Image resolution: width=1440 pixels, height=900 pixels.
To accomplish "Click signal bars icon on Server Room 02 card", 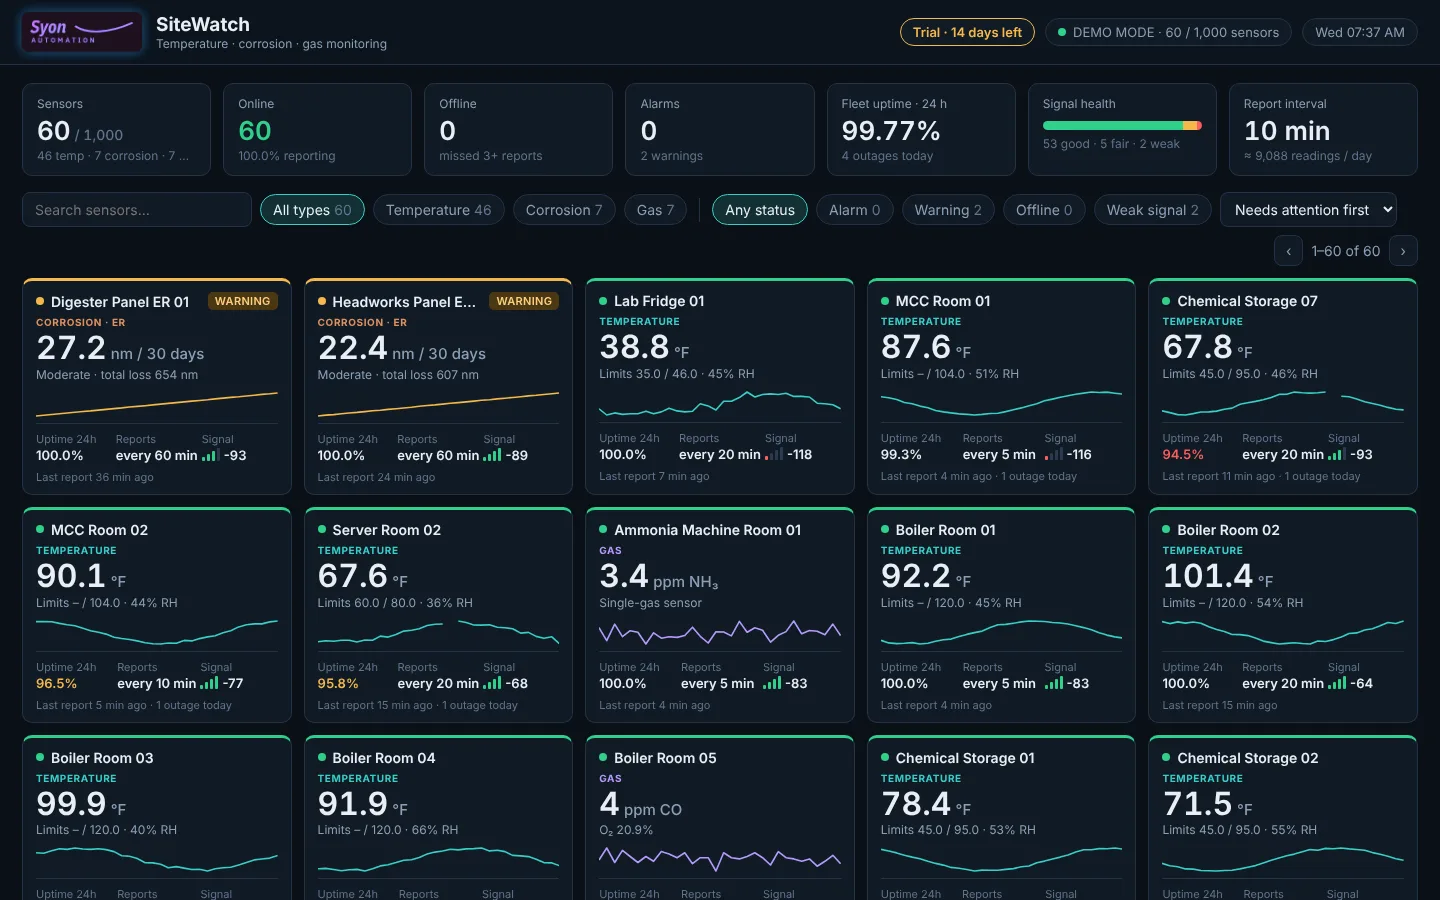I will point(492,684).
